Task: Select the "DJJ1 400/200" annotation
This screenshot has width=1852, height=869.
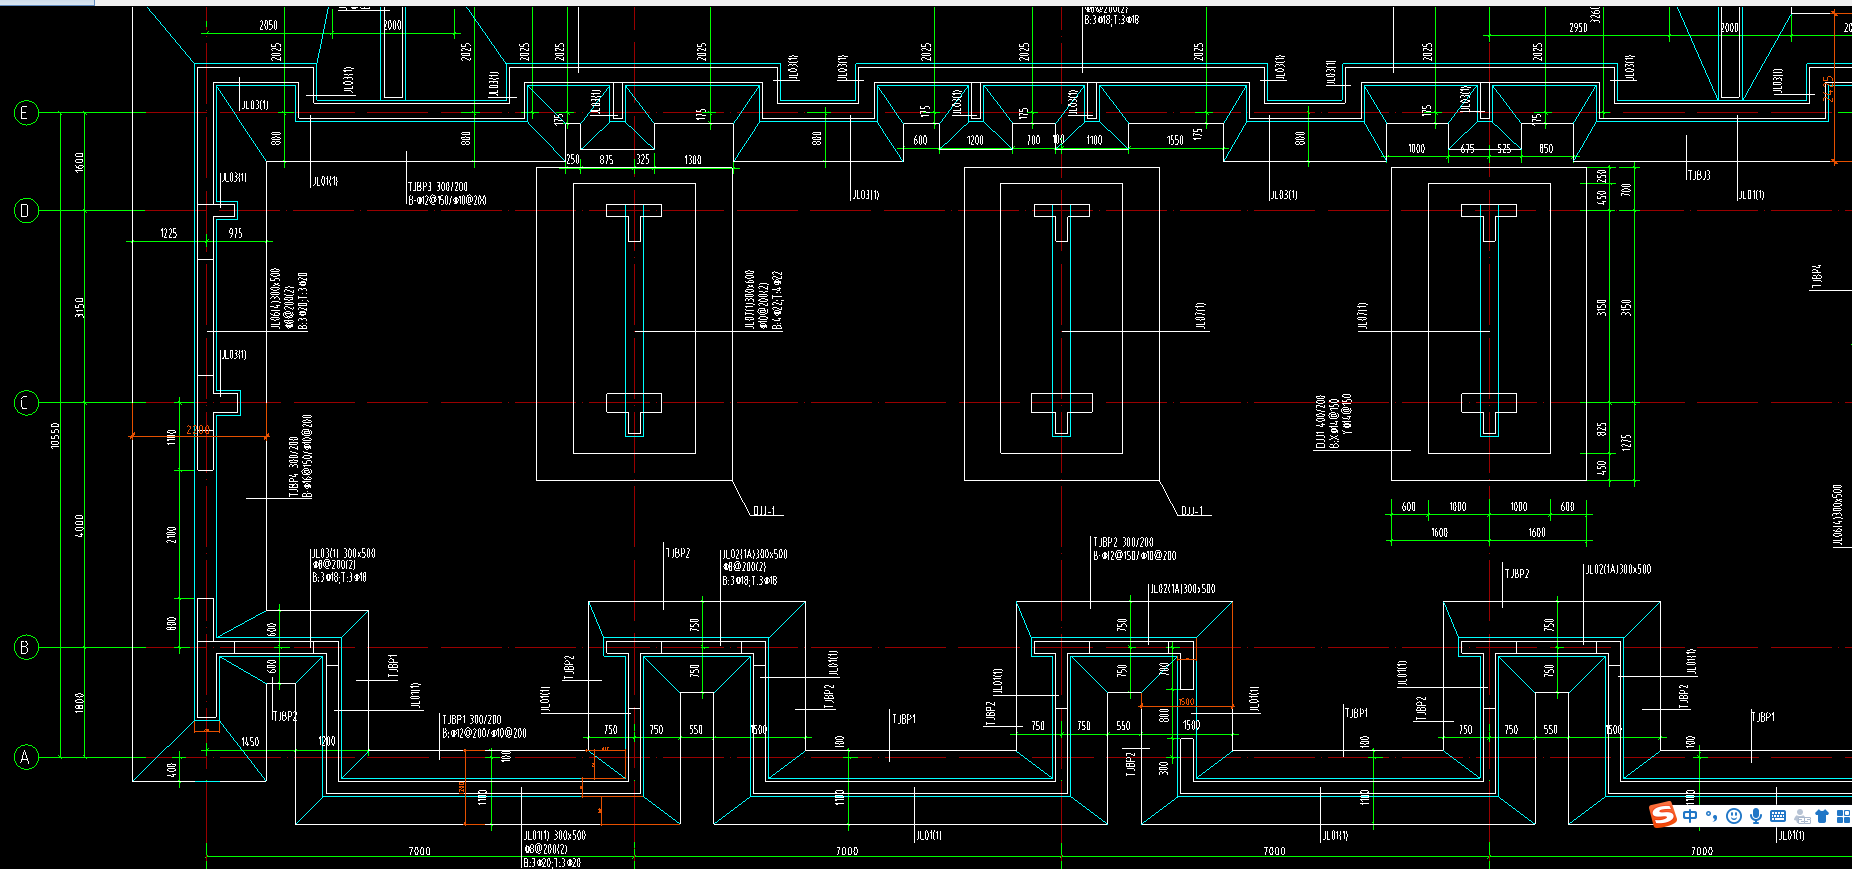Action: pyautogui.click(x=1321, y=422)
